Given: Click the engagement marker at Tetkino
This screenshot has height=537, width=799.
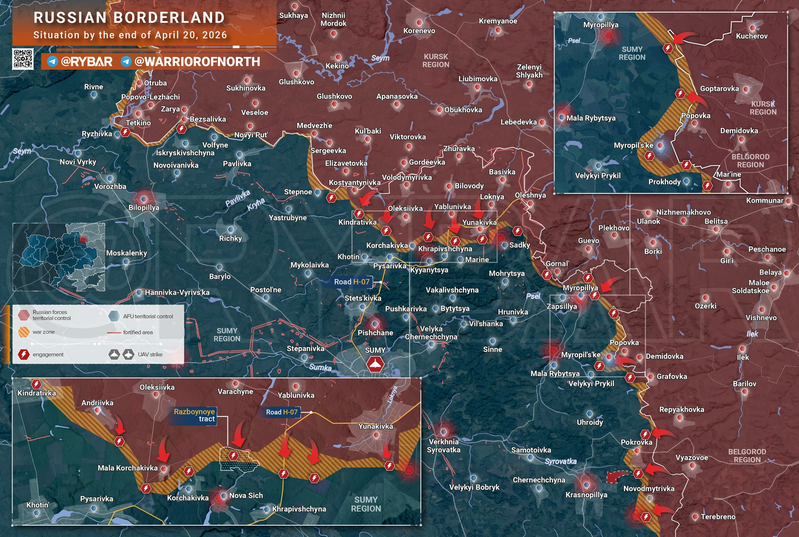Looking at the screenshot, I should (x=125, y=132).
